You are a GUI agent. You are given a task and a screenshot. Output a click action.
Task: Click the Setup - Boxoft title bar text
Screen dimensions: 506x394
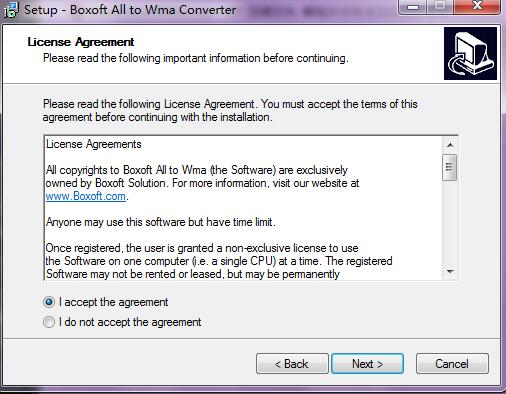click(x=130, y=9)
